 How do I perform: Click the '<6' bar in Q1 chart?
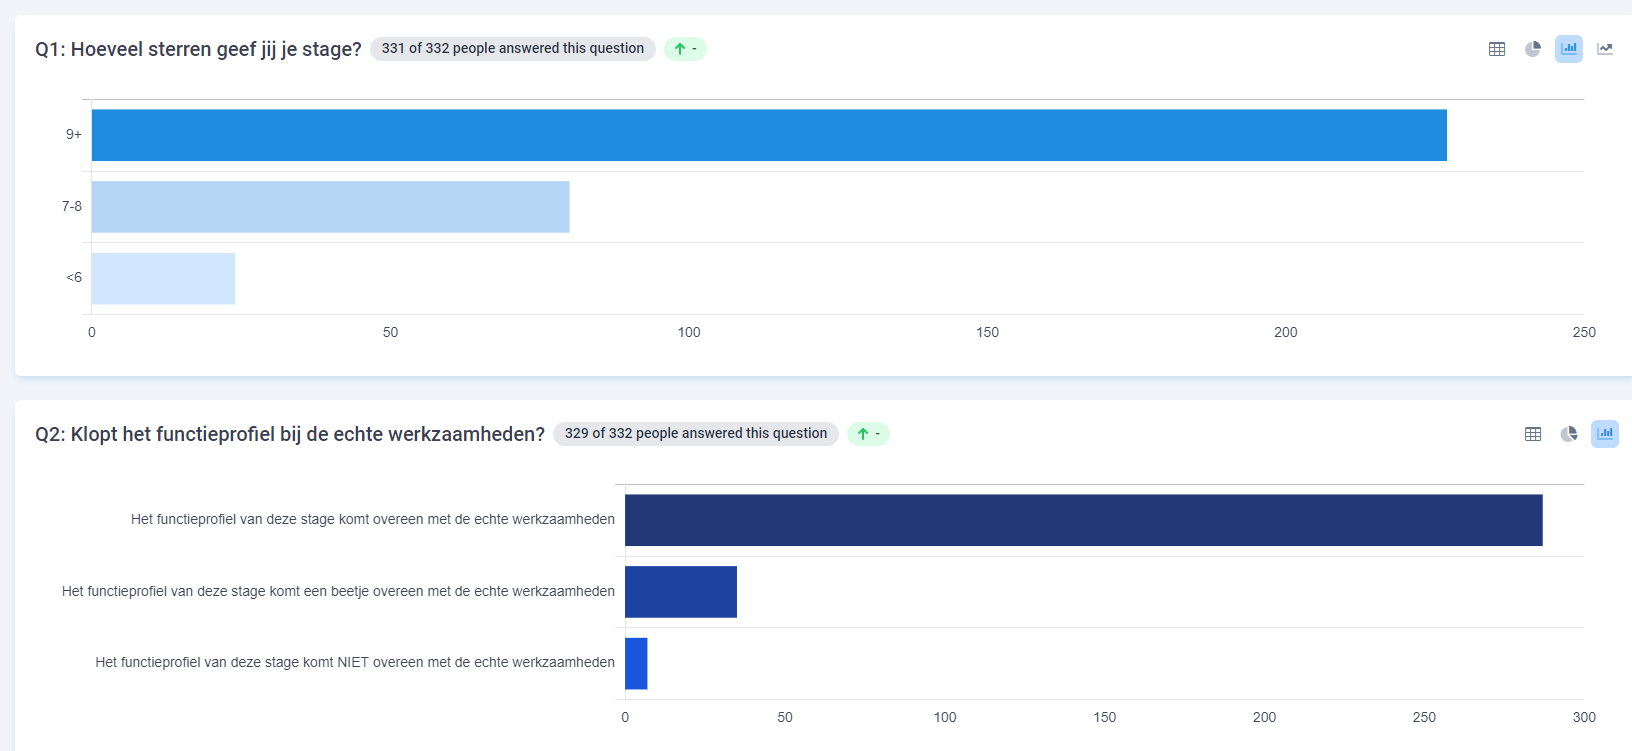pyautogui.click(x=163, y=278)
